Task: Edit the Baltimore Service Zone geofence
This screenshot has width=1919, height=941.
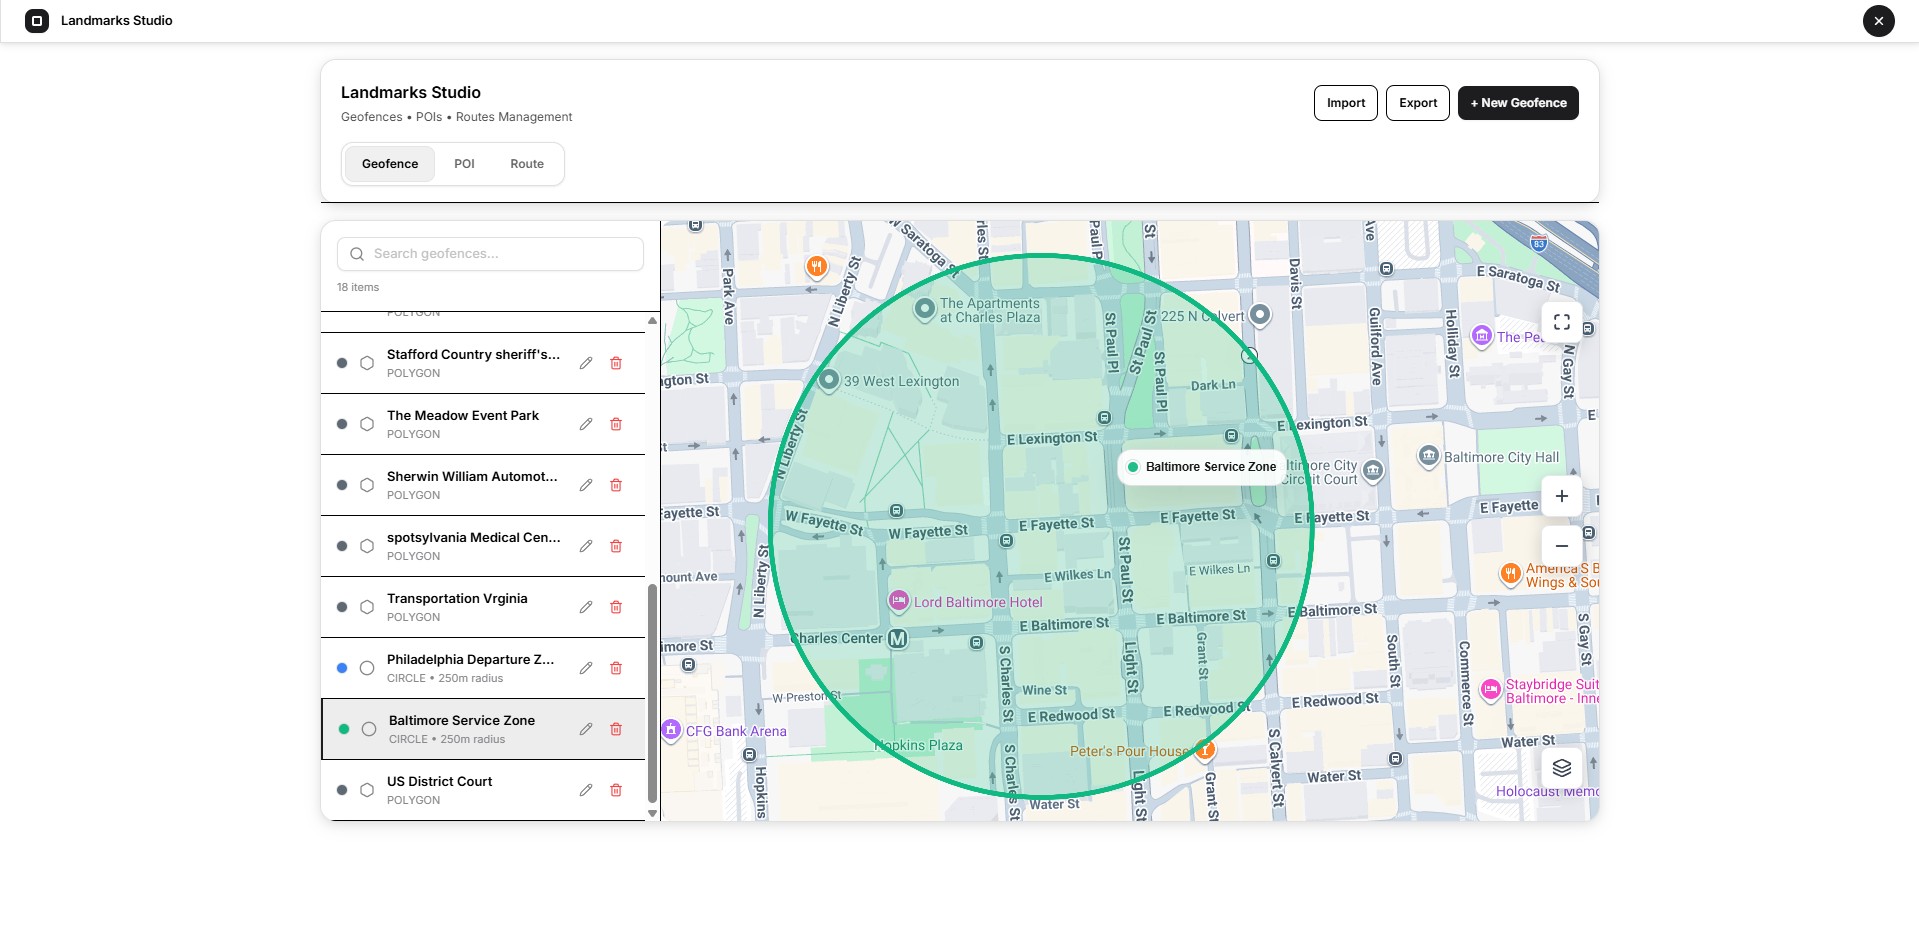Action: (586, 729)
